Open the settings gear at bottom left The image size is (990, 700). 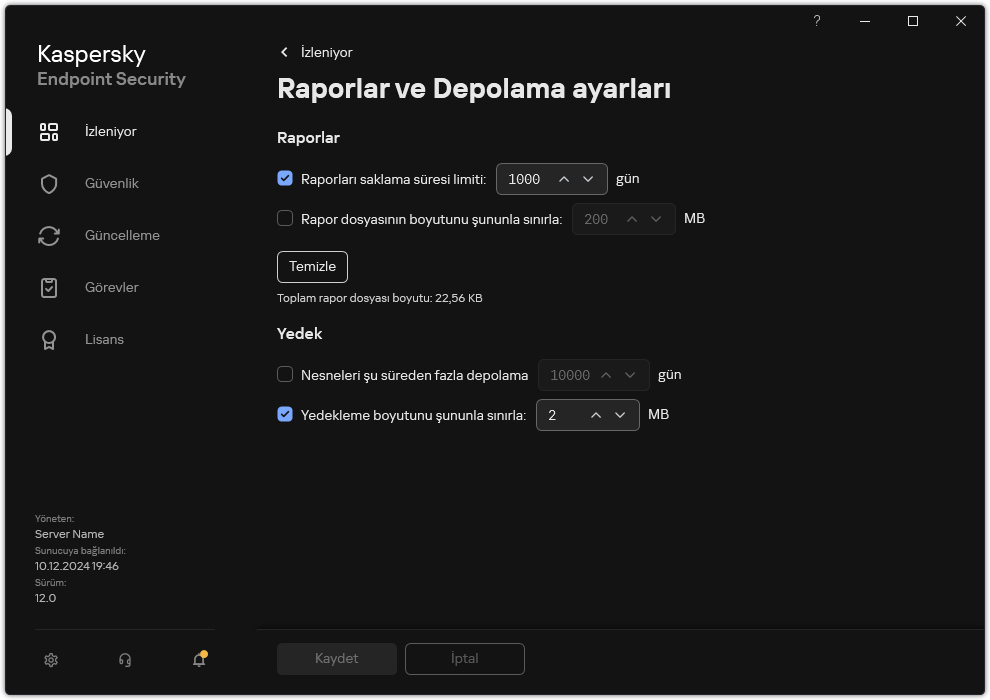[50, 660]
